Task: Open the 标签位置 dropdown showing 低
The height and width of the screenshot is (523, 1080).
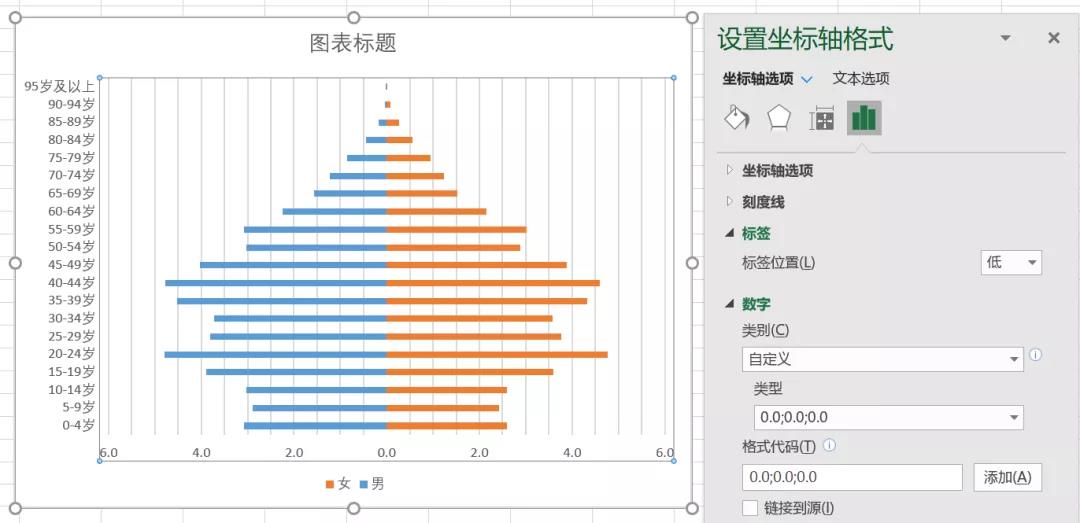Action: [x=1011, y=263]
